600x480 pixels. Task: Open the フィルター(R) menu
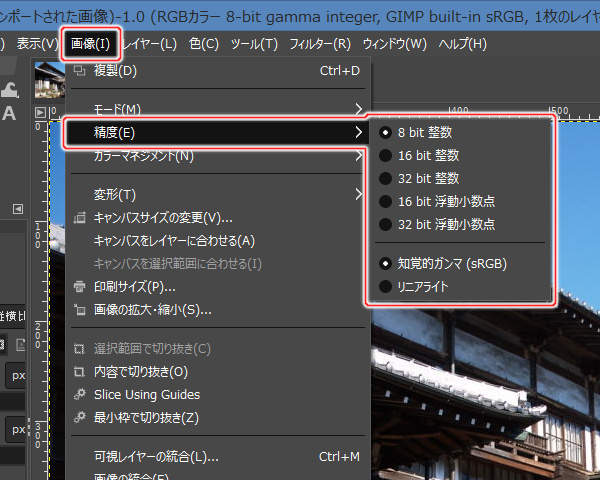click(320, 44)
